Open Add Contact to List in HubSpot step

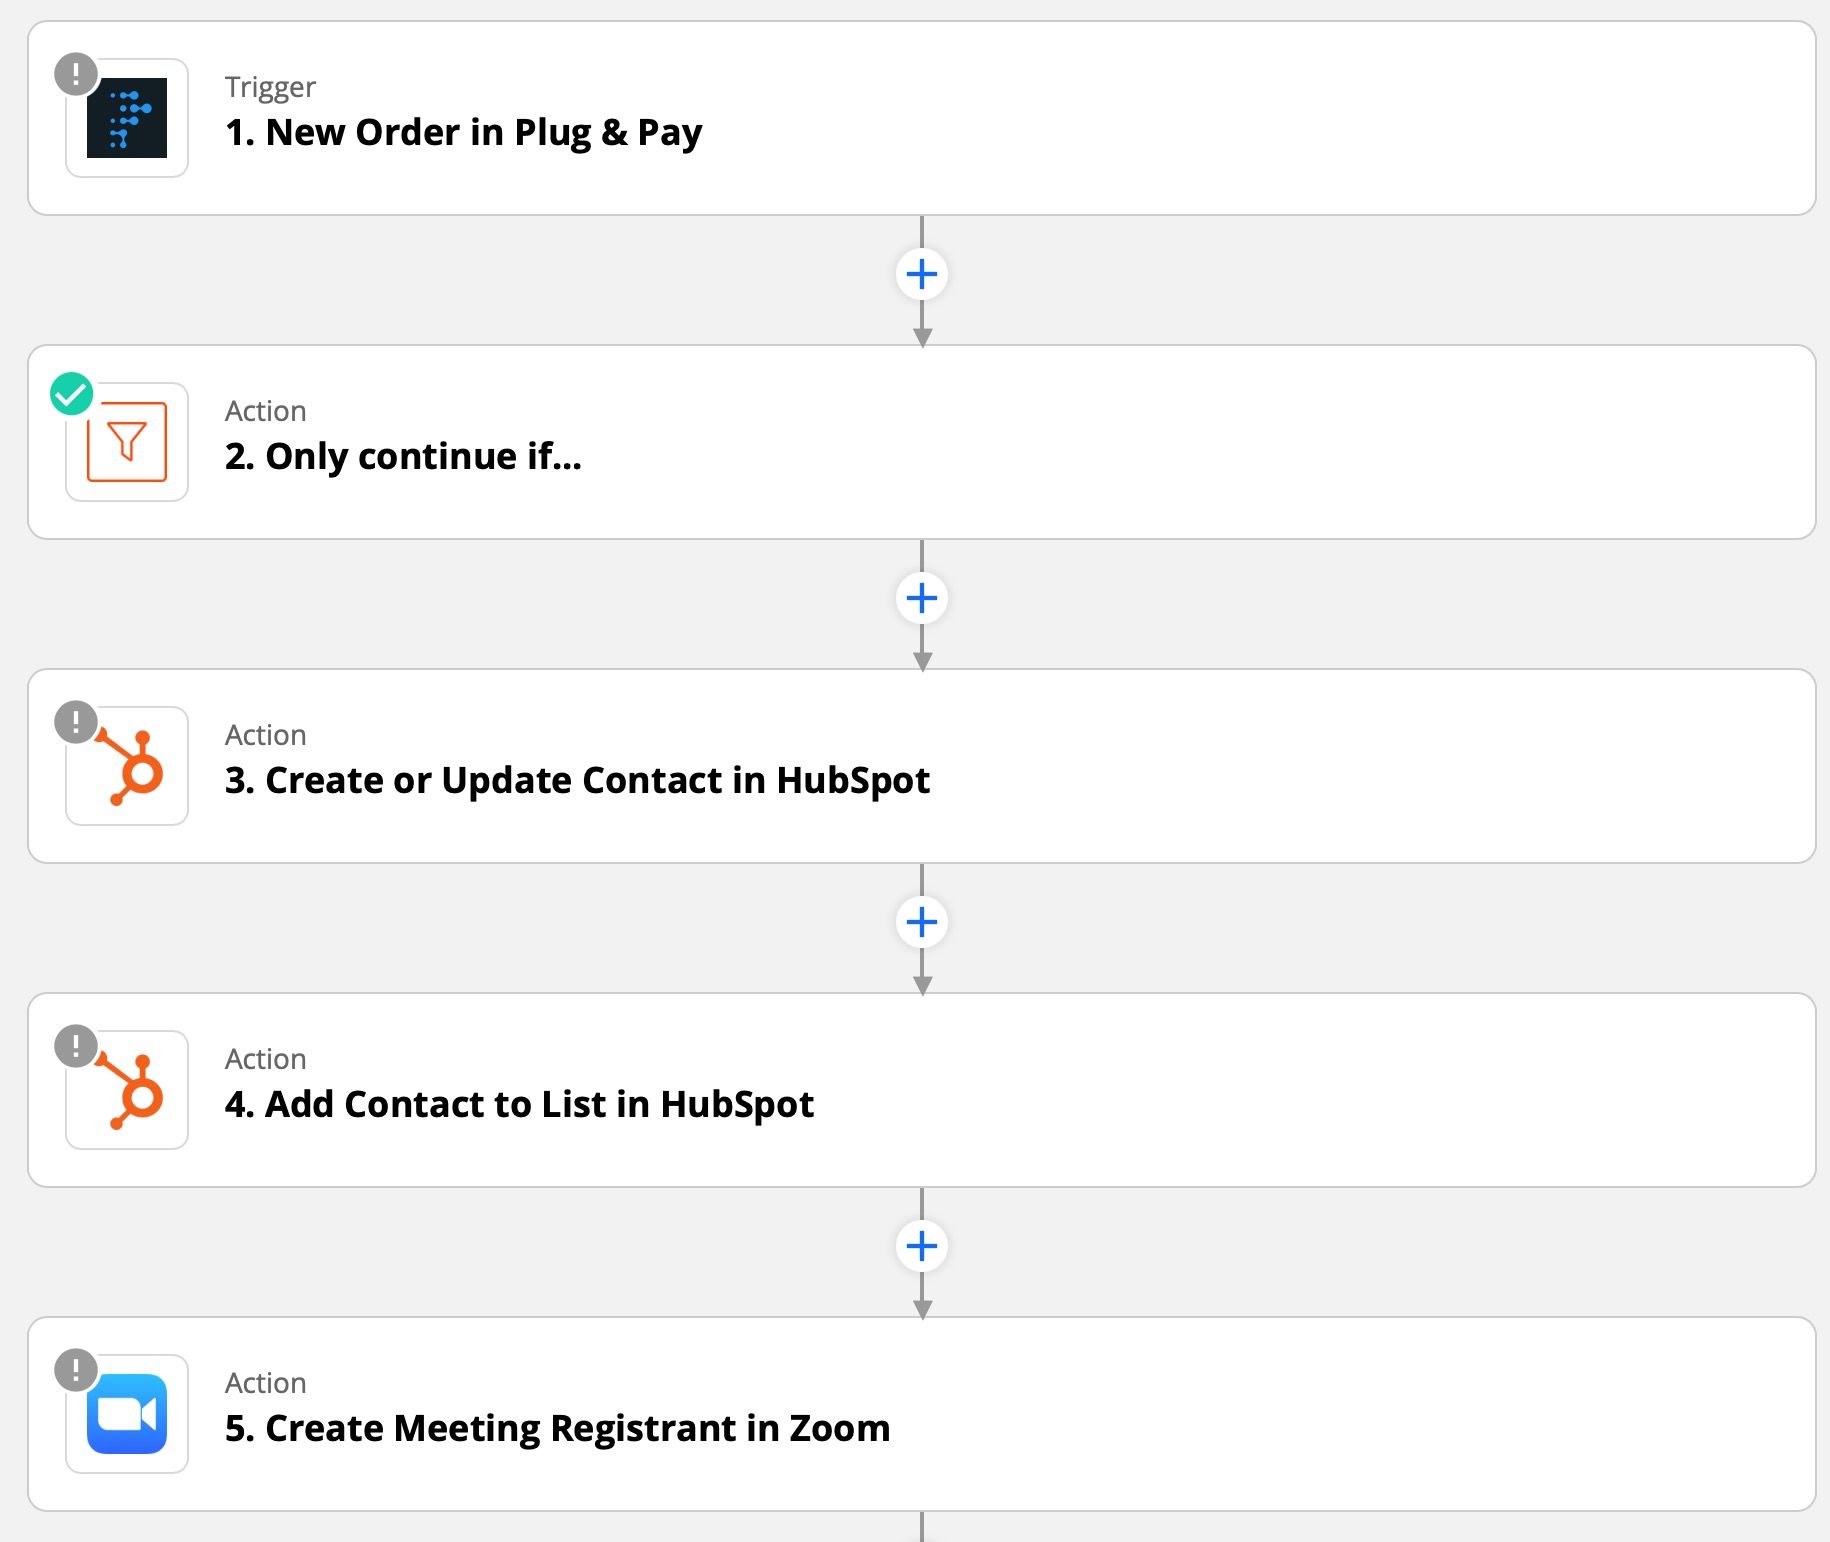pos(519,1104)
